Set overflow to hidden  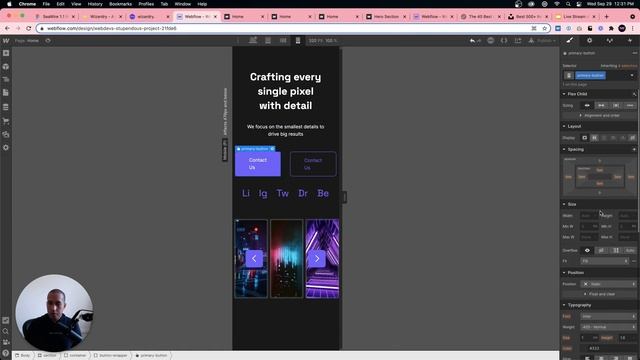[x=601, y=250]
